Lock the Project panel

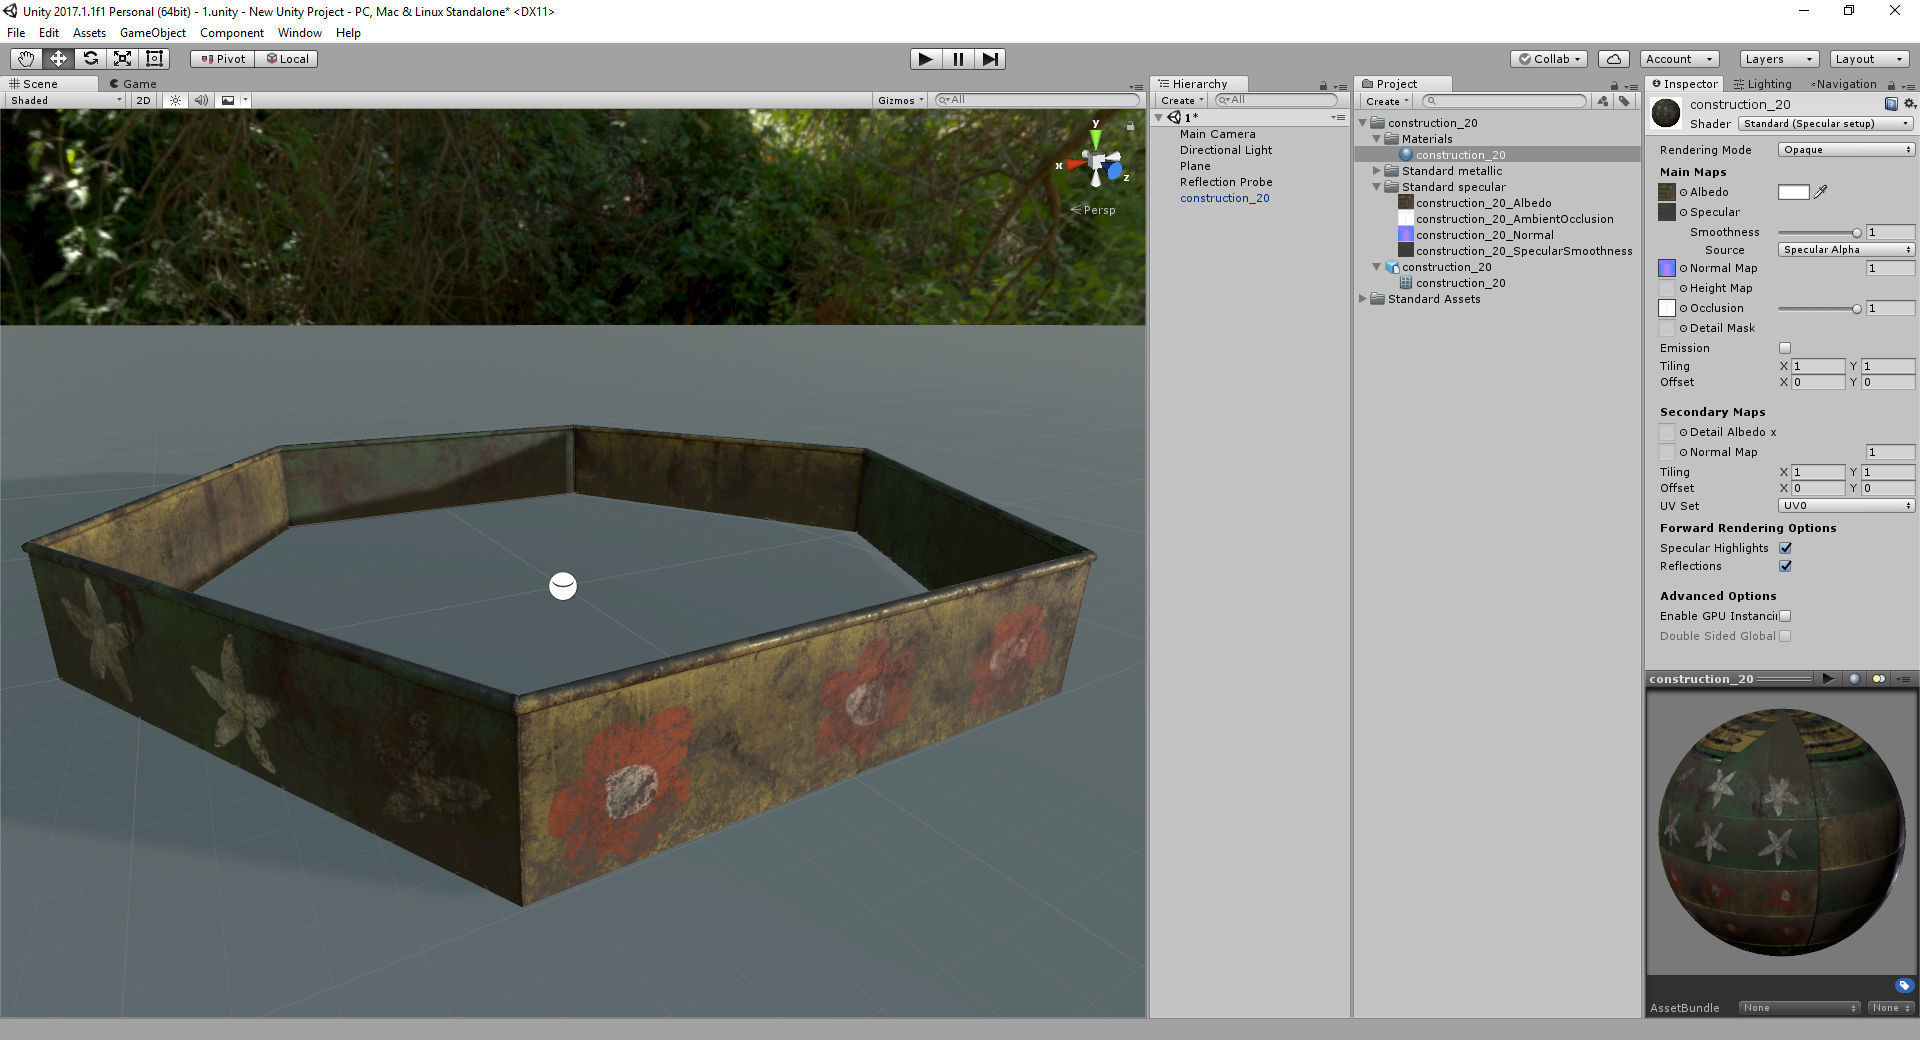click(x=1614, y=85)
